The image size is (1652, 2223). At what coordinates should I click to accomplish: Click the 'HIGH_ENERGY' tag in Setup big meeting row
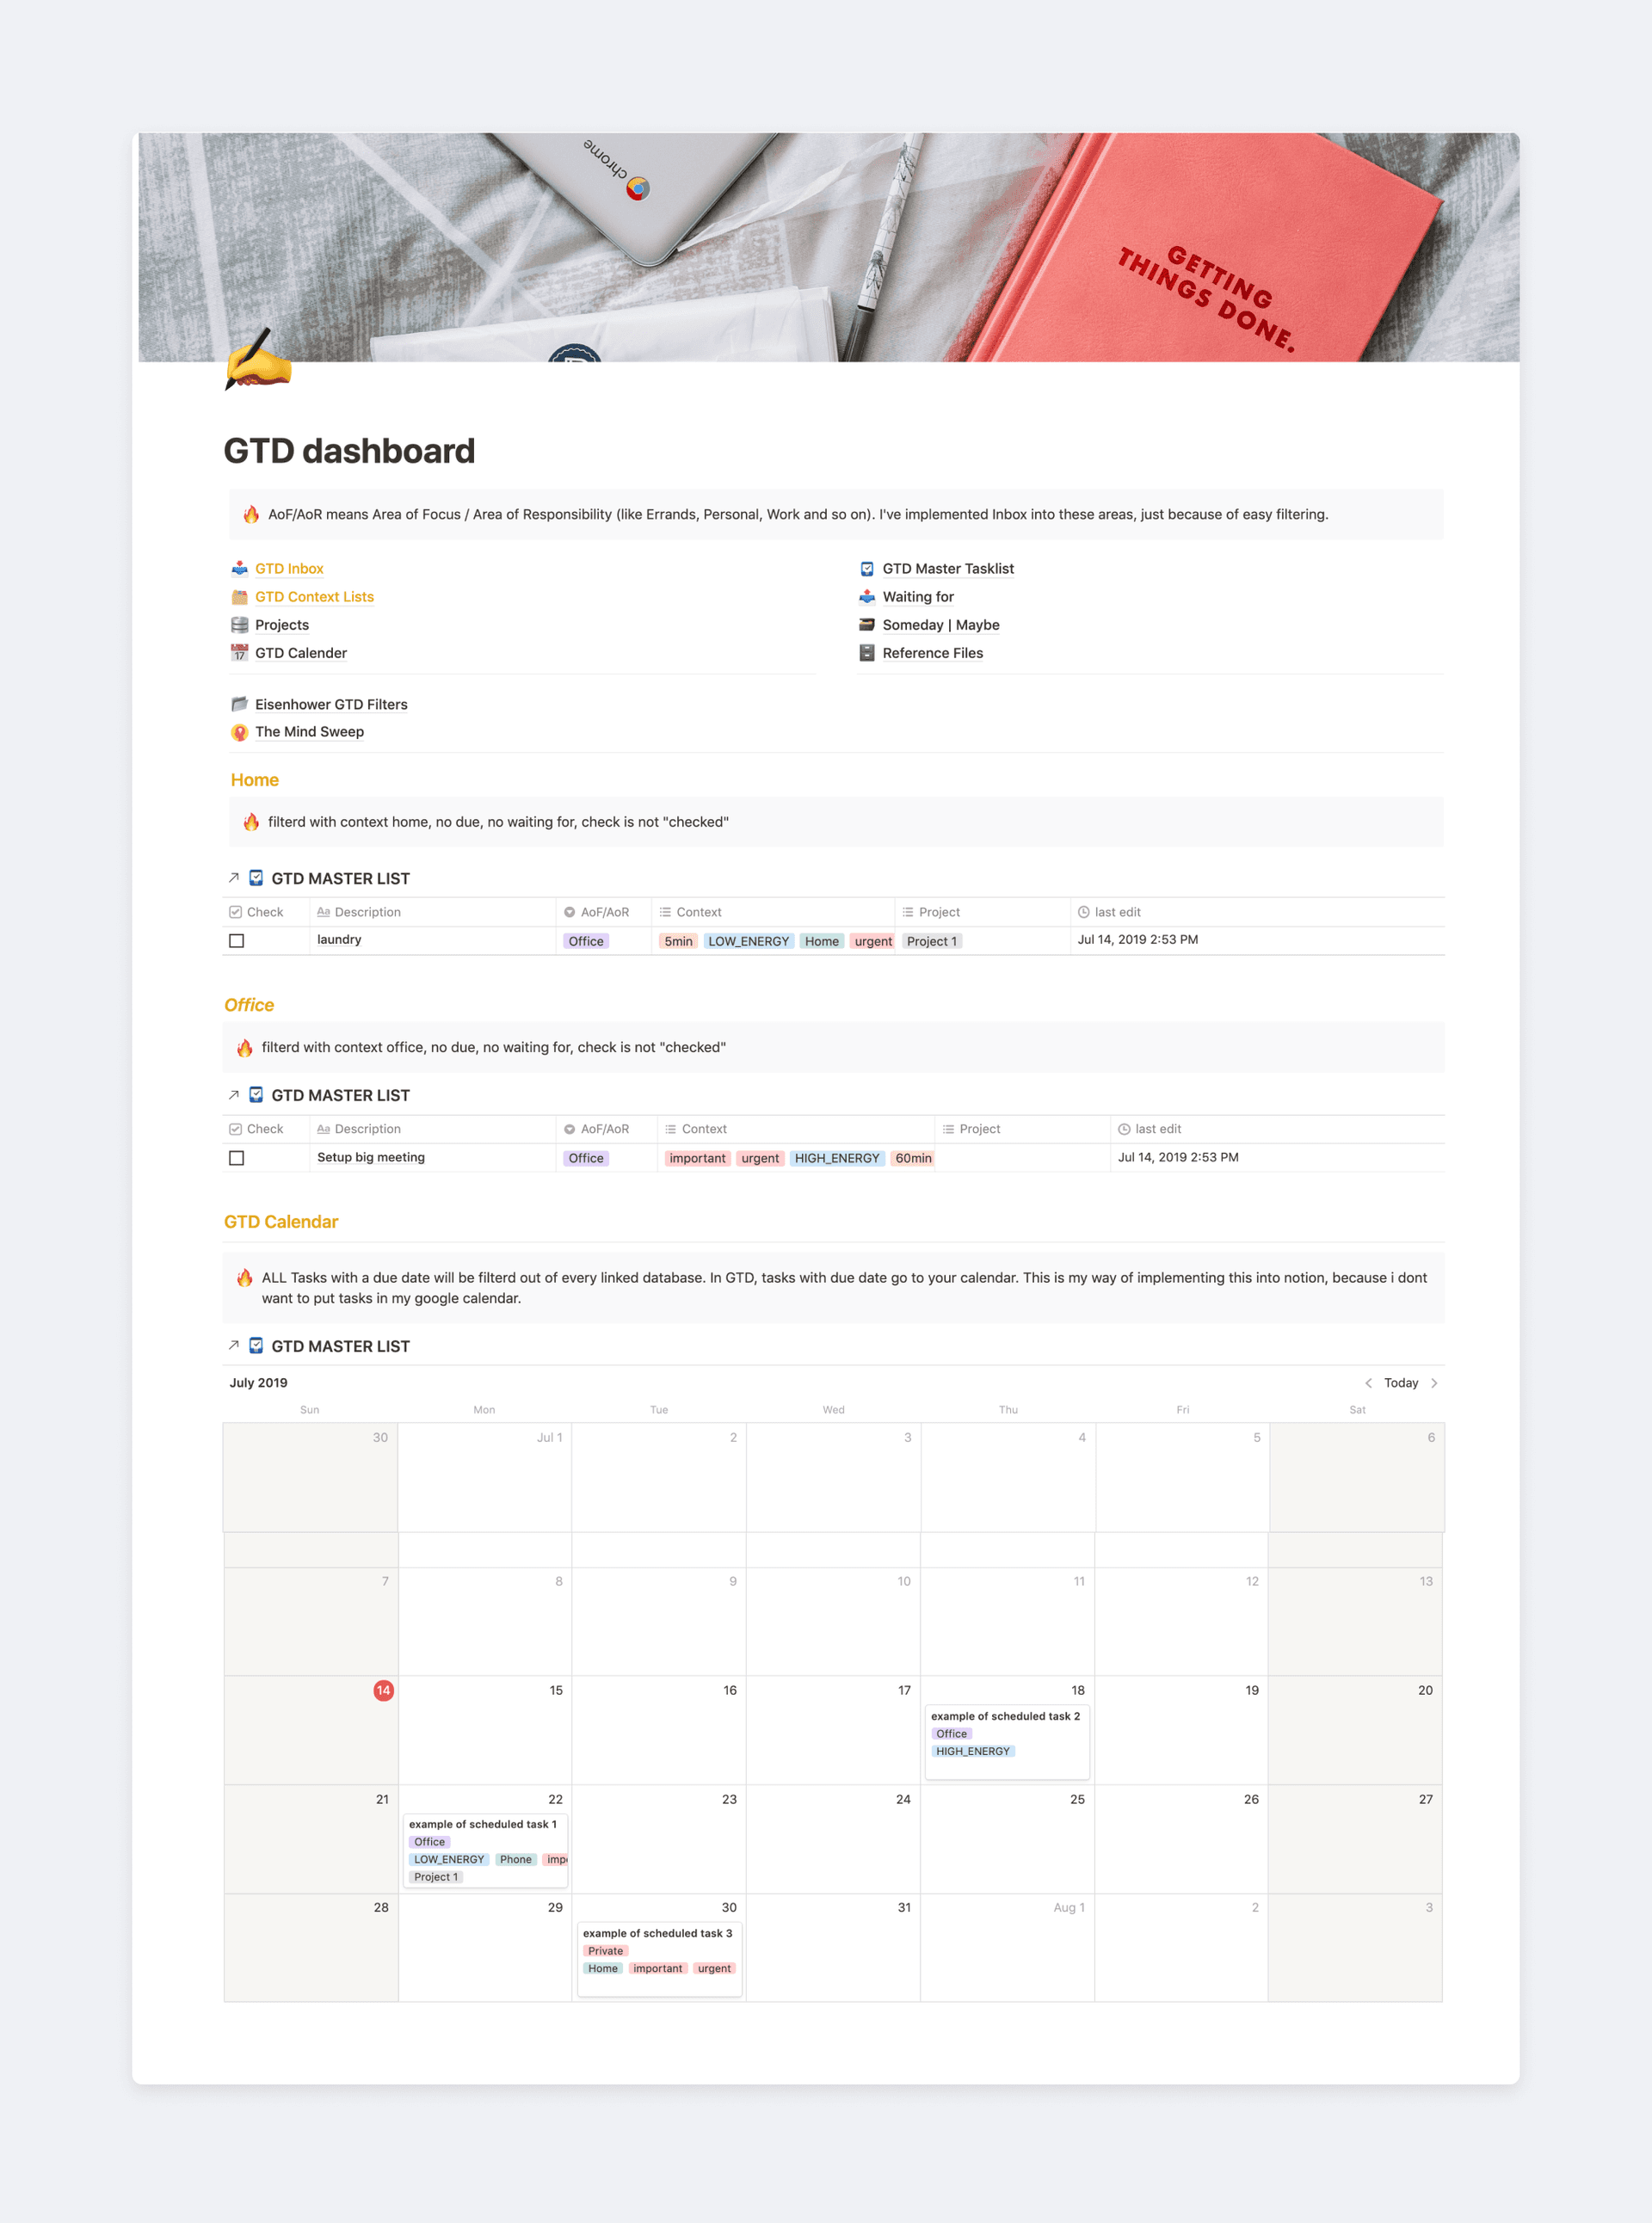[x=837, y=1158]
